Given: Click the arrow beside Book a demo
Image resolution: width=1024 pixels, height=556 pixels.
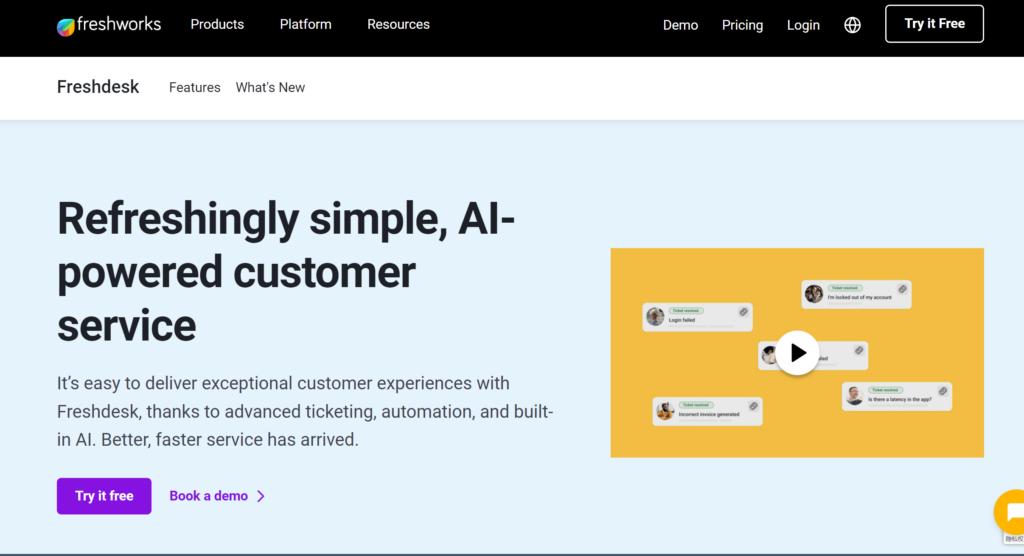Looking at the screenshot, I should 261,496.
